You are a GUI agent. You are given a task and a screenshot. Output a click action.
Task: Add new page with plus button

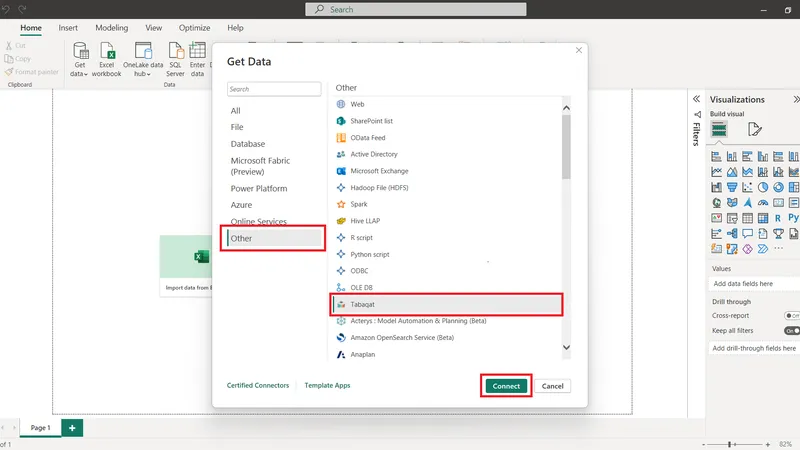coord(72,427)
